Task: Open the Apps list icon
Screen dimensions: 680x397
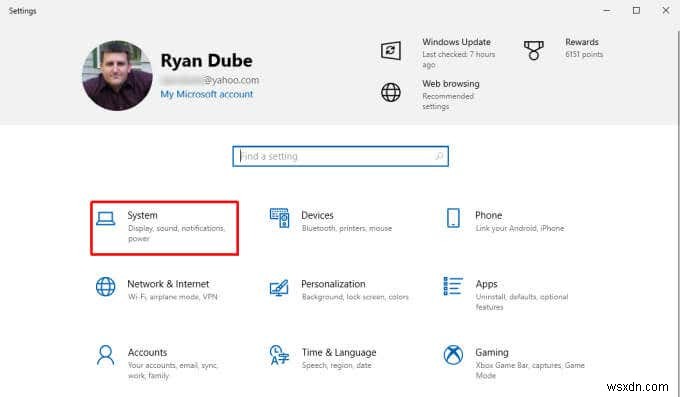Action: pyautogui.click(x=453, y=286)
